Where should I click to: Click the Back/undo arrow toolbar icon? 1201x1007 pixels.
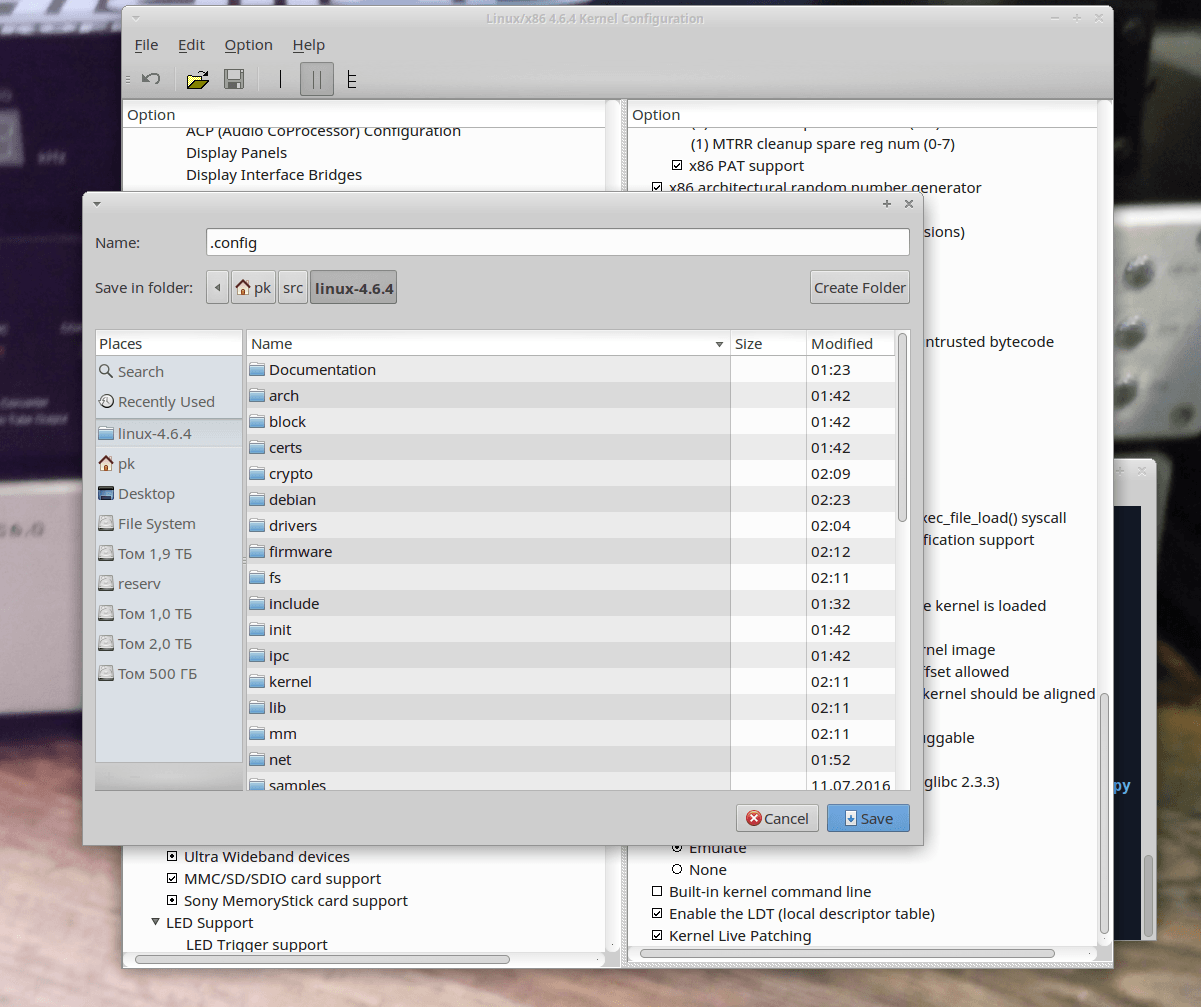click(151, 79)
